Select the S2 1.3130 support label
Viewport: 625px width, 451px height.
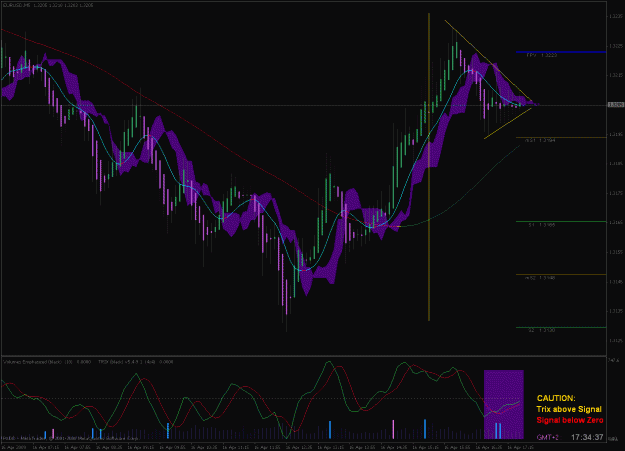tap(542, 330)
